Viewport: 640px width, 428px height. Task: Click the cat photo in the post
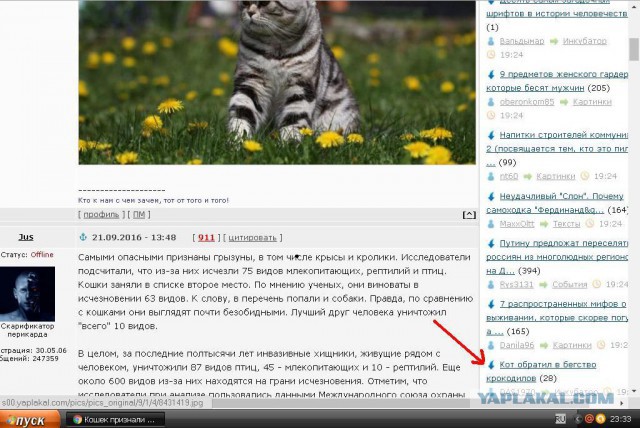tap(277, 82)
